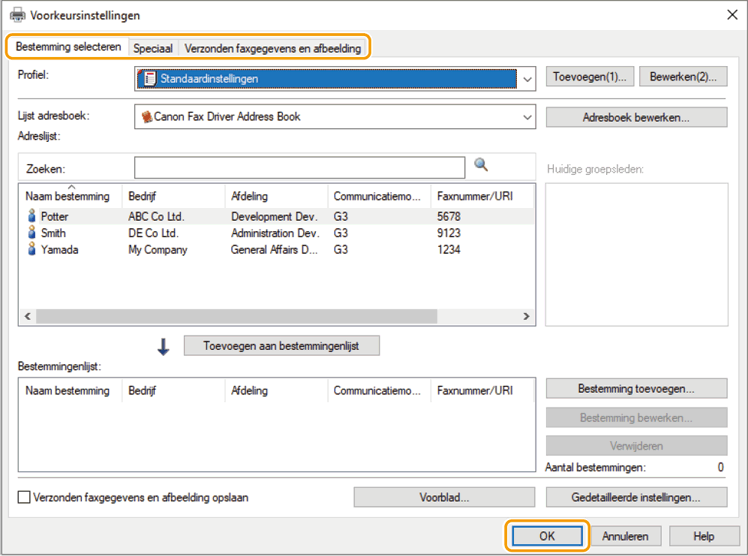
Task: Click the Voorblad button
Action: (444, 497)
